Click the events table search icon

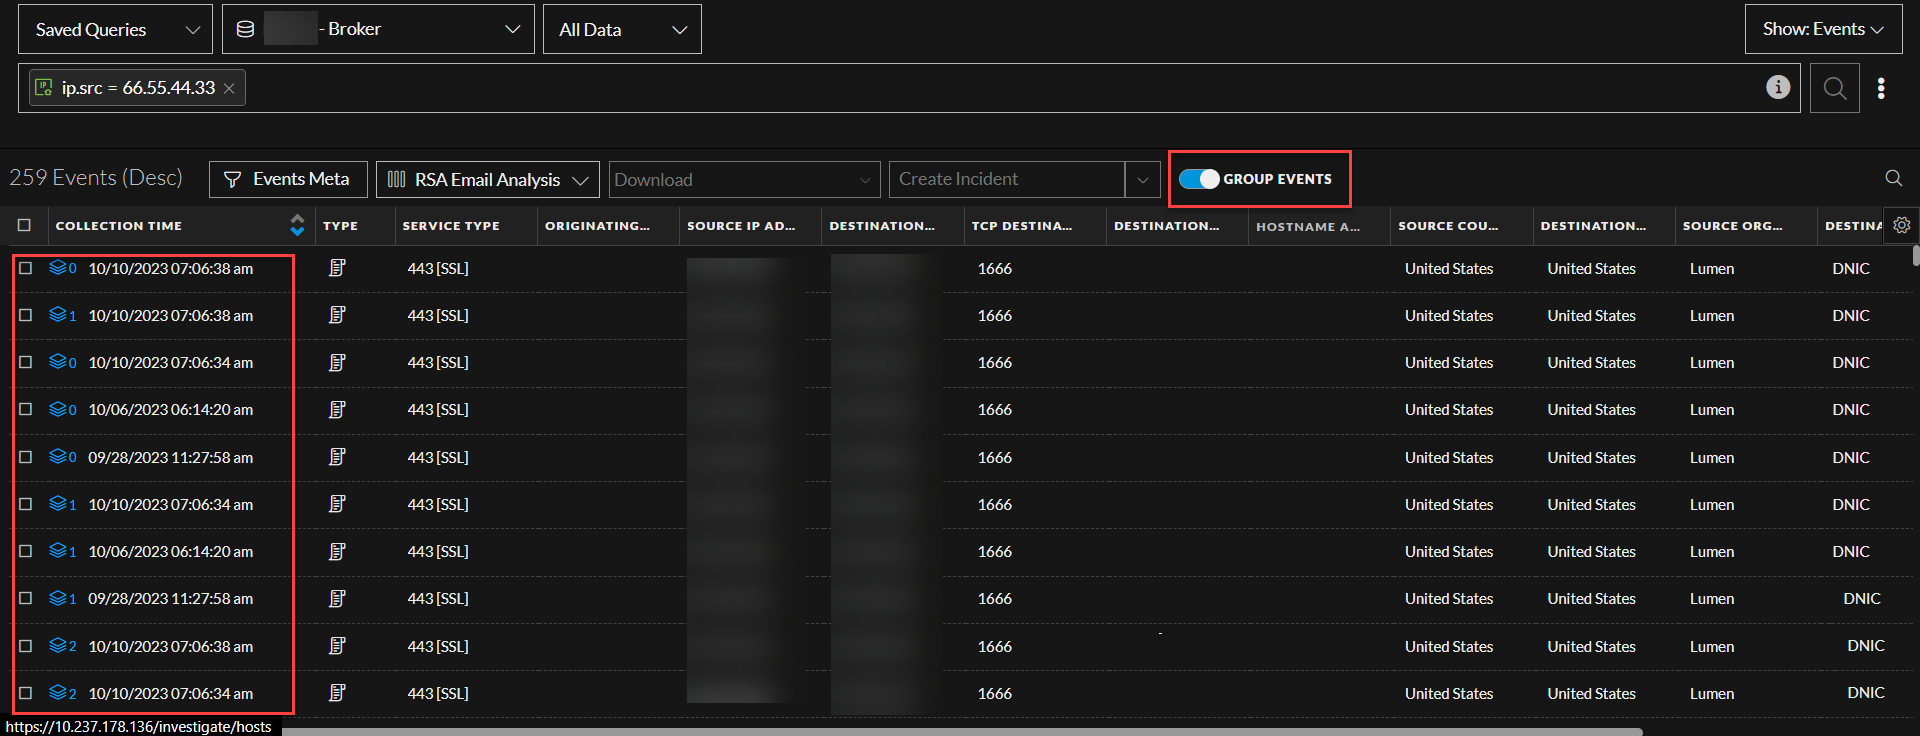point(1893,178)
